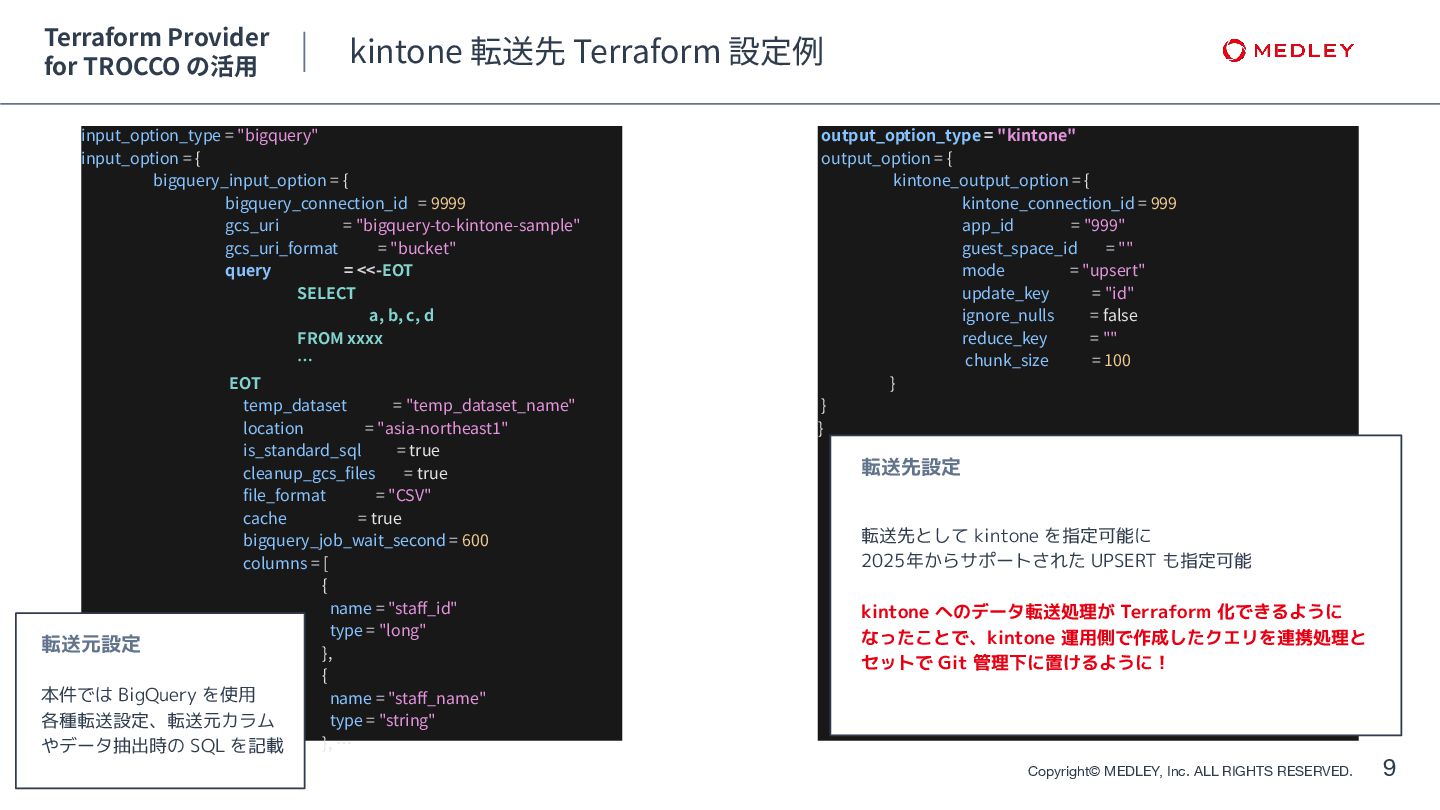Click the slide title "kintone 転送先 Terraform 設定例"

[x=586, y=51]
